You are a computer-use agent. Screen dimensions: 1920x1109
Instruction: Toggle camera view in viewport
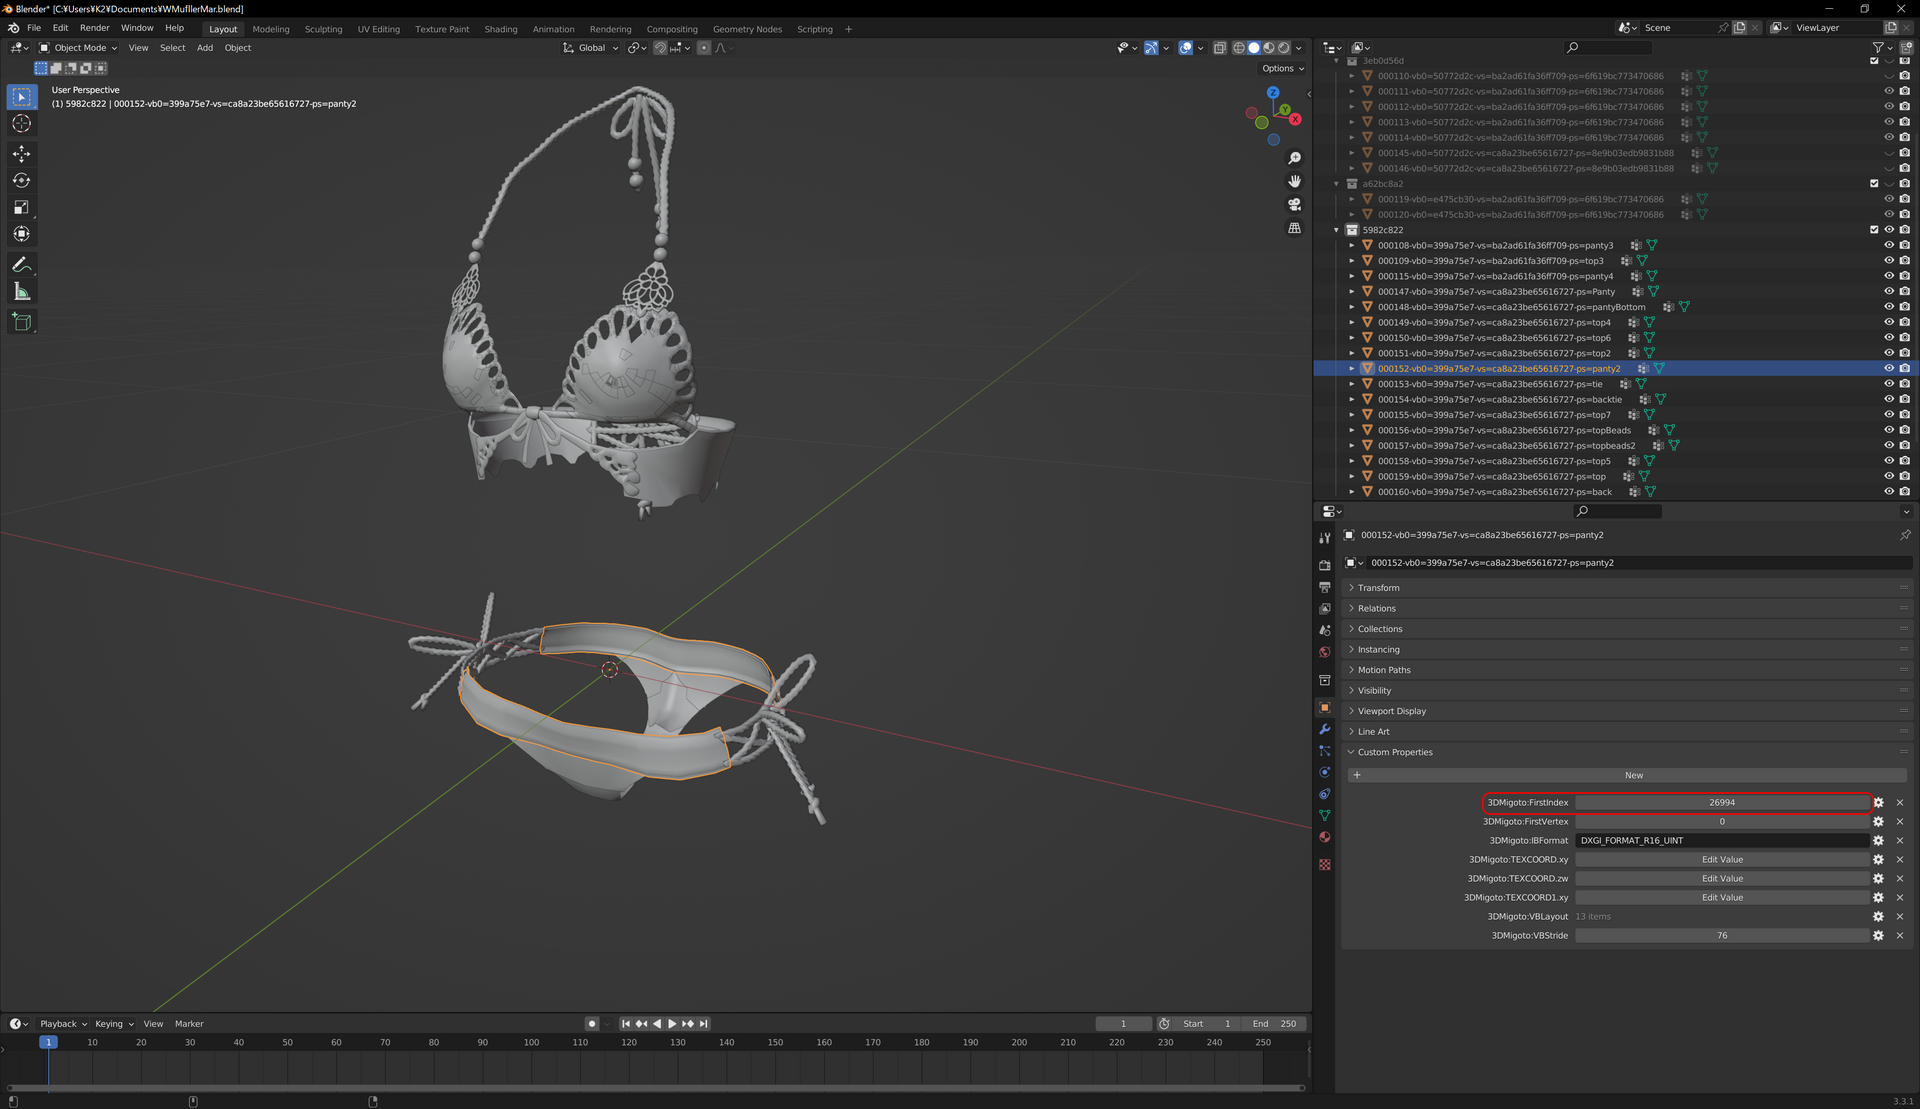pos(1294,204)
